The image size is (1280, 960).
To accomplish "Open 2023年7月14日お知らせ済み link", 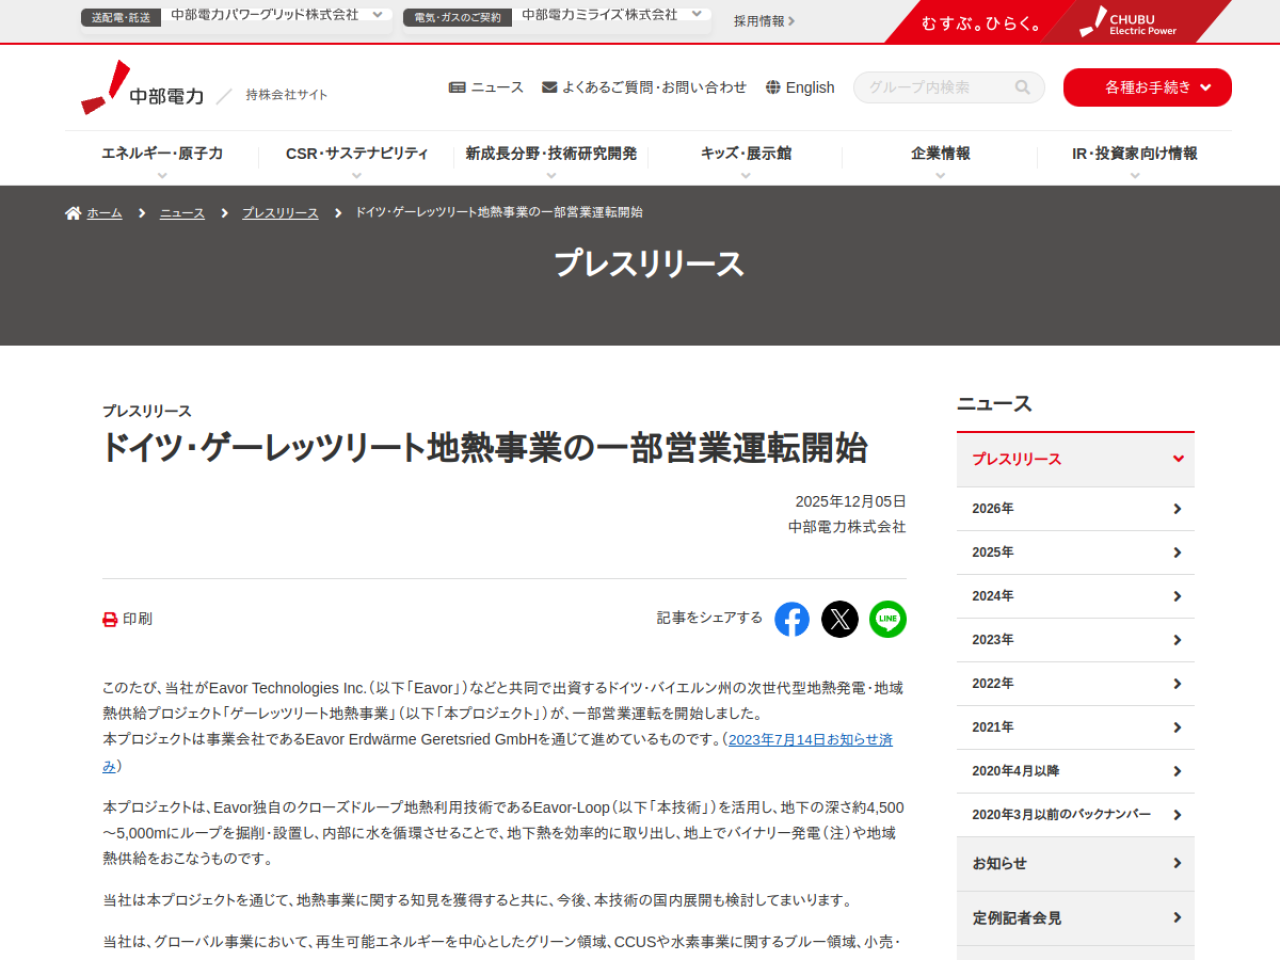I will pos(810,740).
